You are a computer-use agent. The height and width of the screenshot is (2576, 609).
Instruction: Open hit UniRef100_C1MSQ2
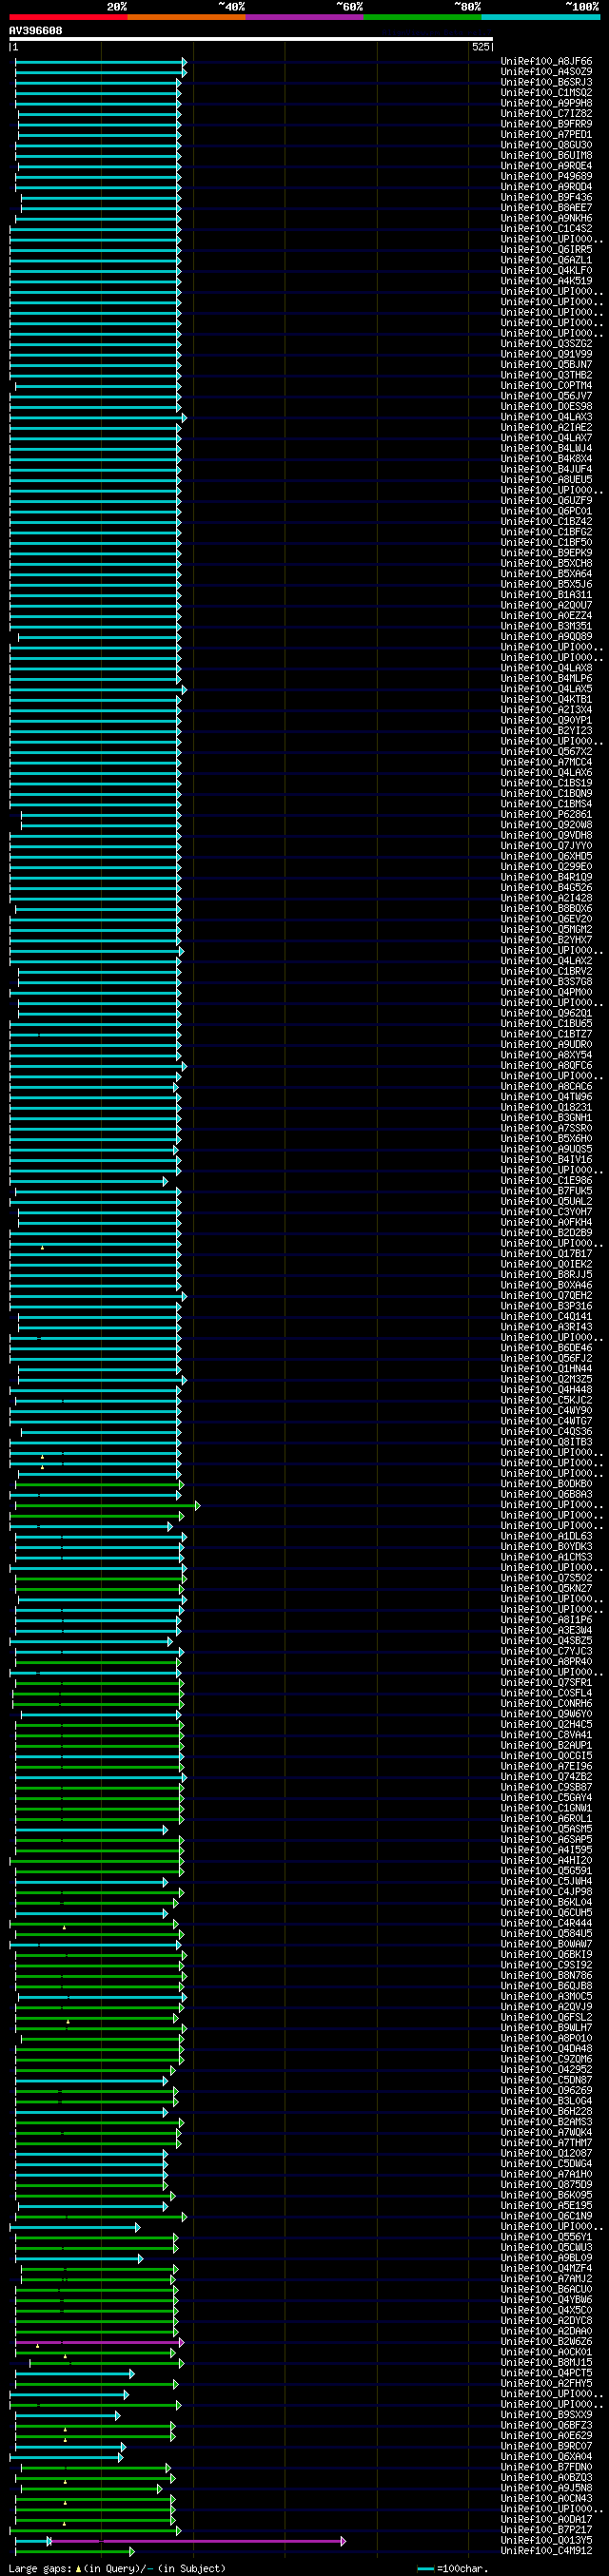click(x=546, y=93)
